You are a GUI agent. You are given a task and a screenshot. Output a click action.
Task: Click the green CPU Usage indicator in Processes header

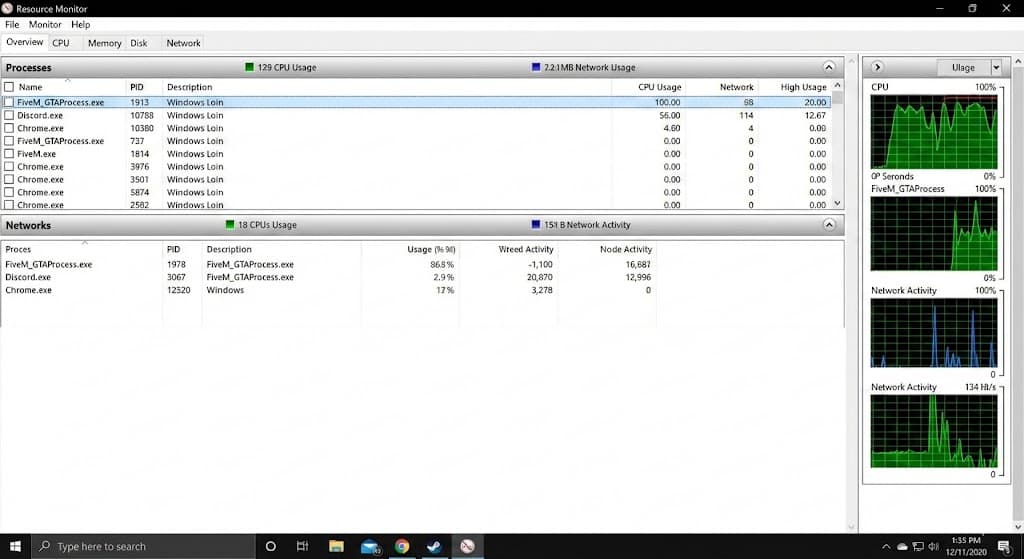click(249, 67)
